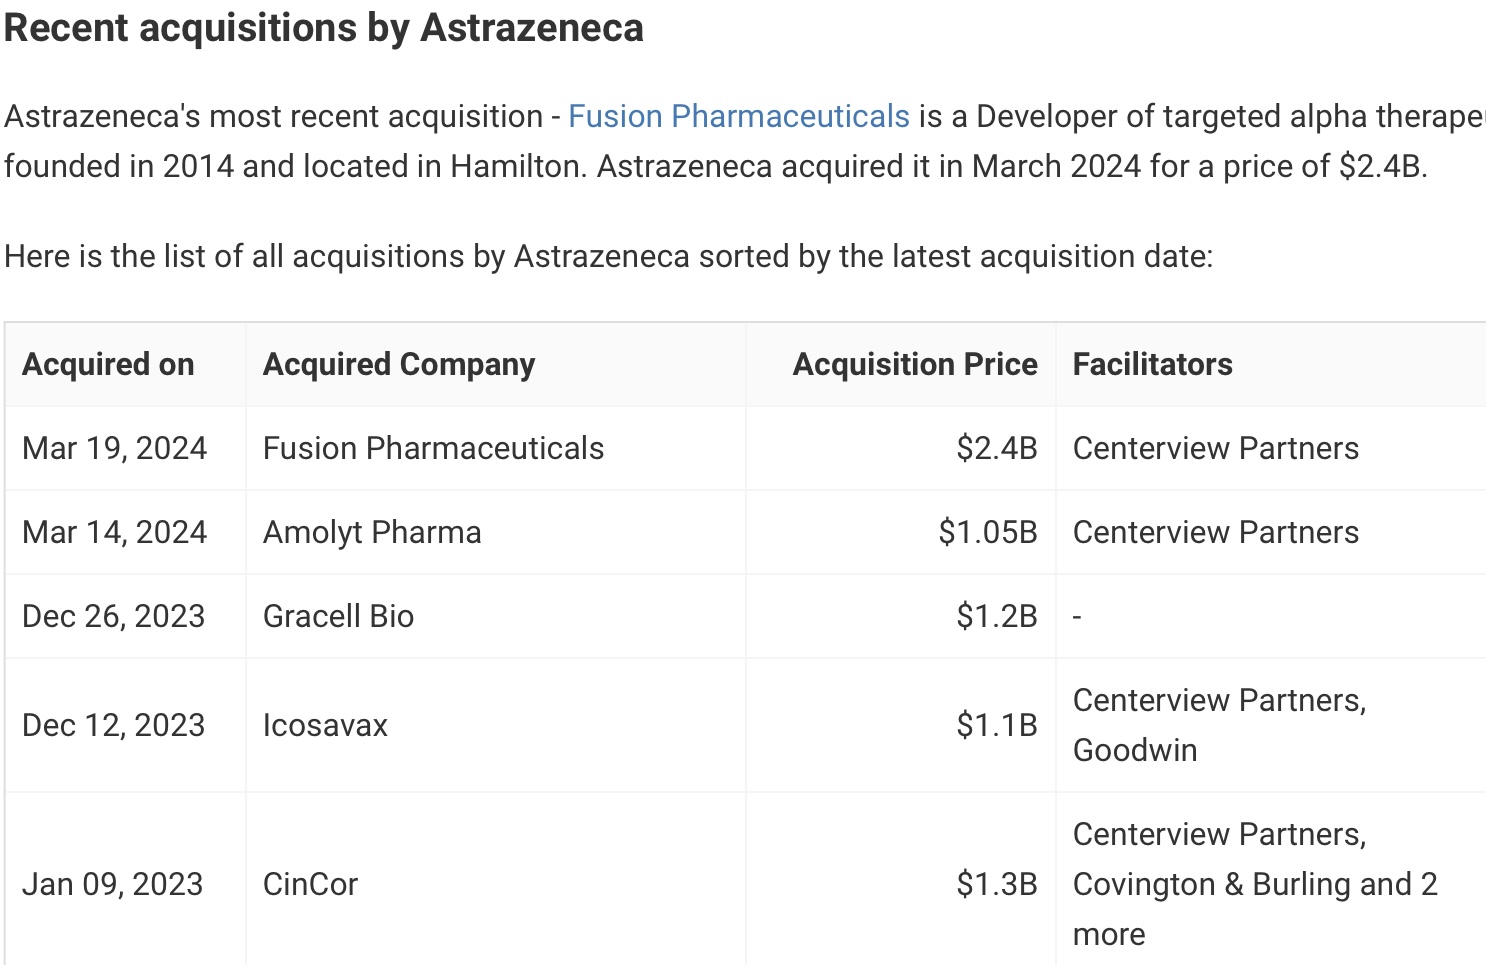Click the Recent acquisitions by Astrazeneca heading

pos(323,28)
